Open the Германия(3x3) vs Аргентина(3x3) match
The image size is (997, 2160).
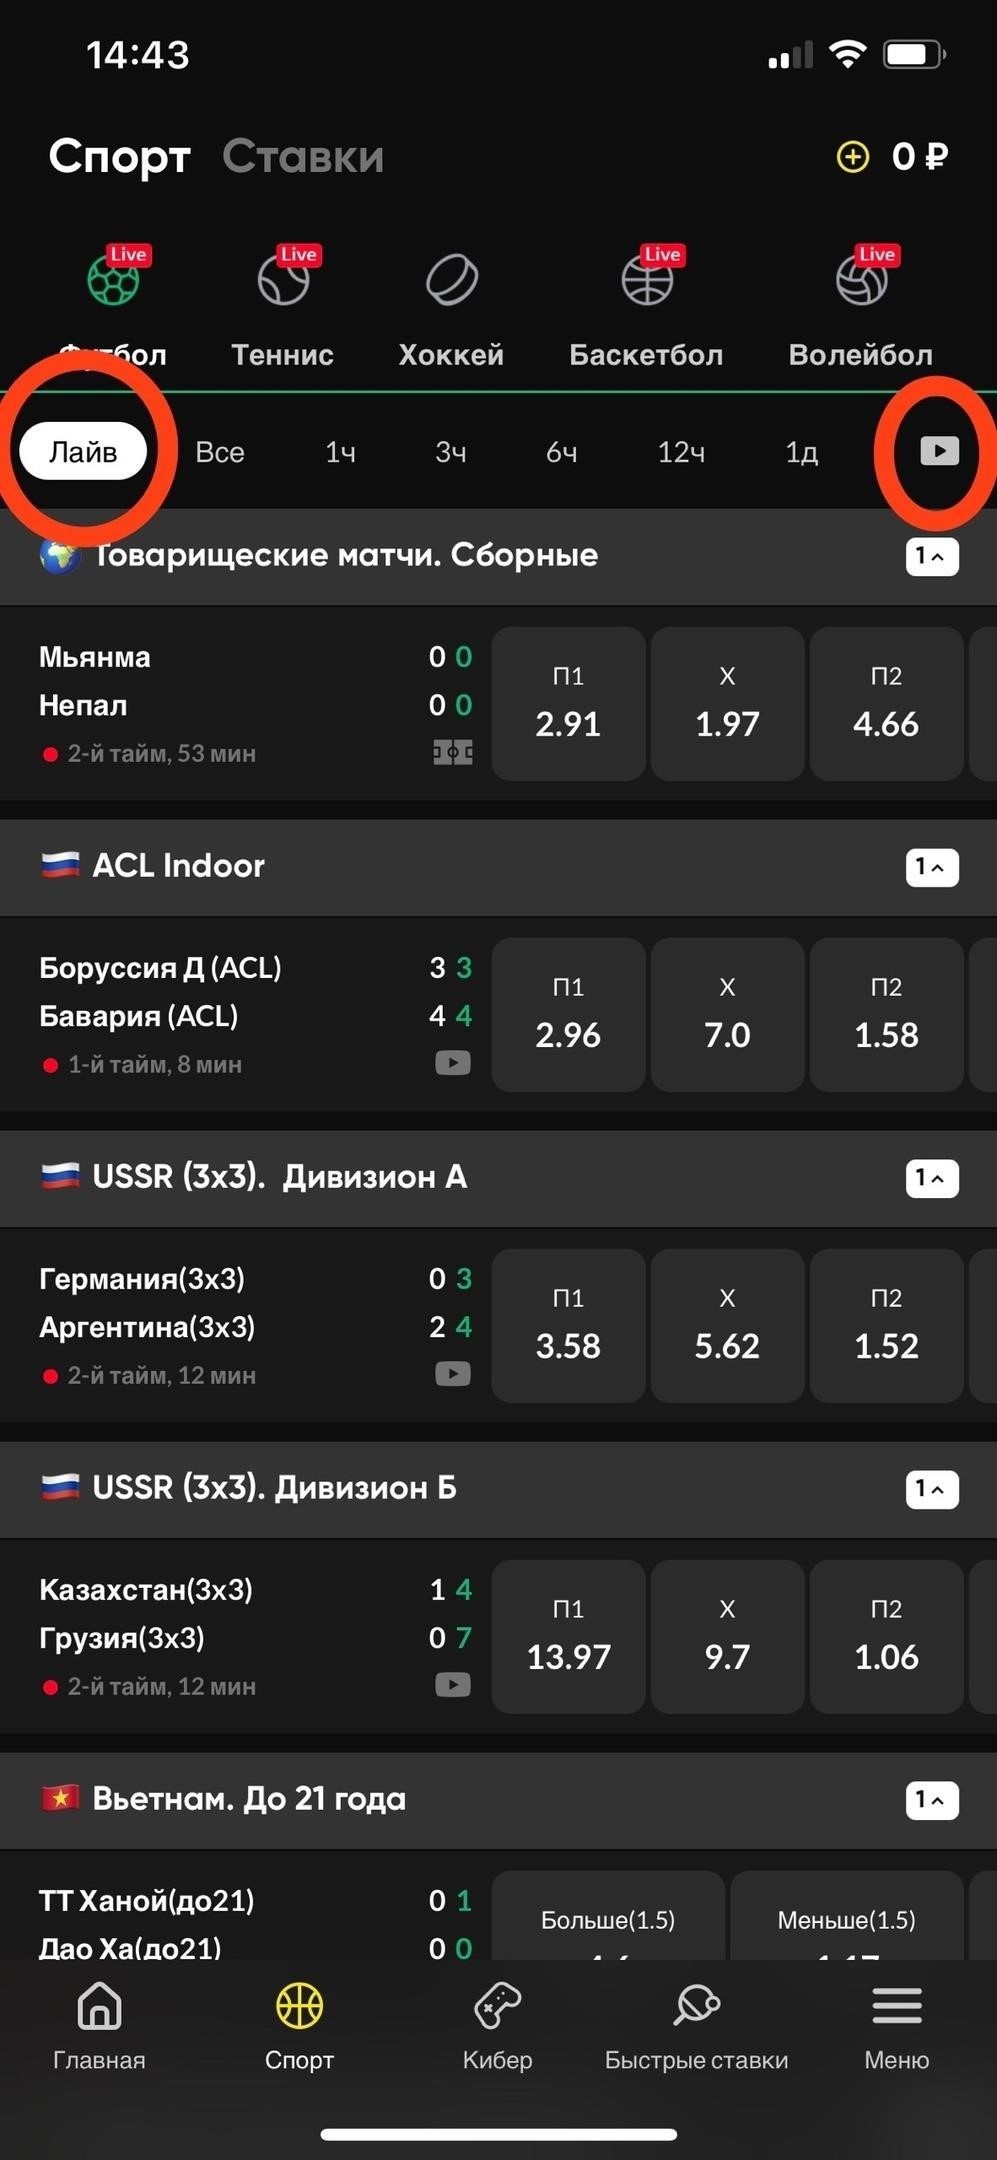(x=245, y=1326)
